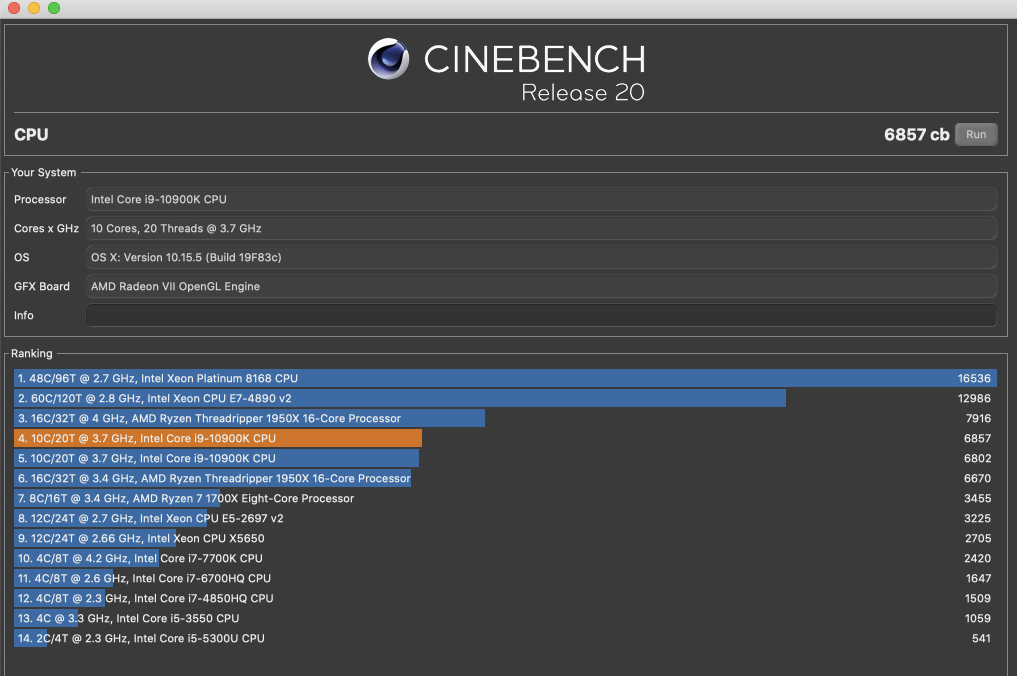Click the 6857 cb CPU score
The width and height of the screenshot is (1017, 676).
pos(916,134)
